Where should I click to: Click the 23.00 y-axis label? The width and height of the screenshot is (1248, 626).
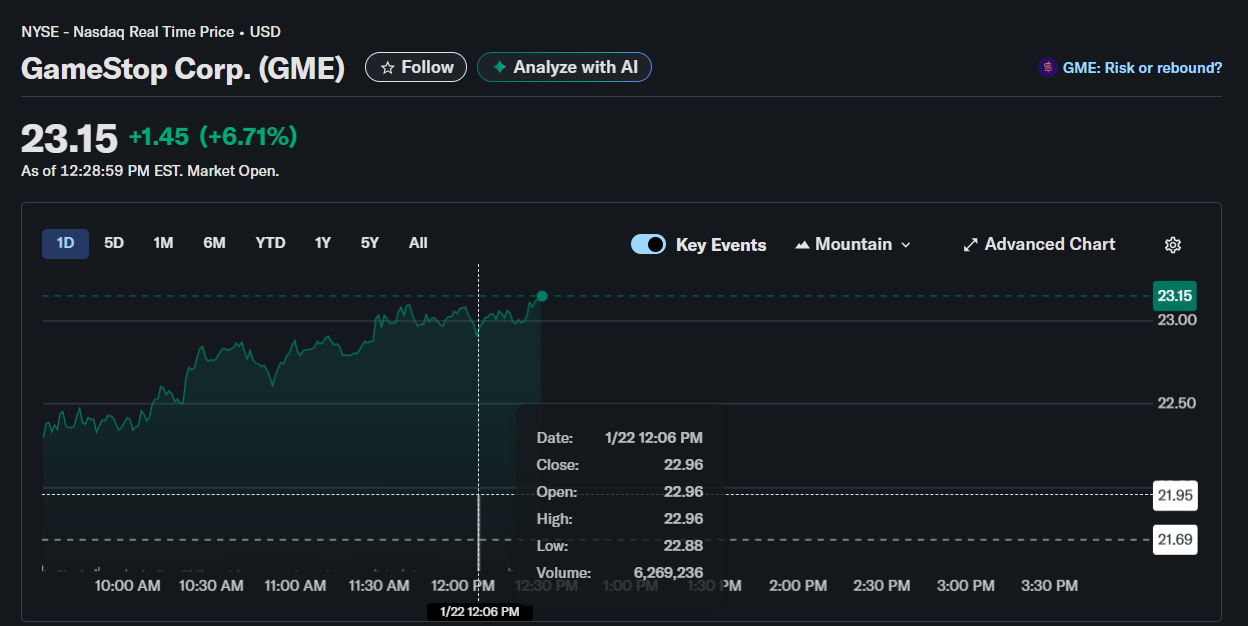[1177, 320]
